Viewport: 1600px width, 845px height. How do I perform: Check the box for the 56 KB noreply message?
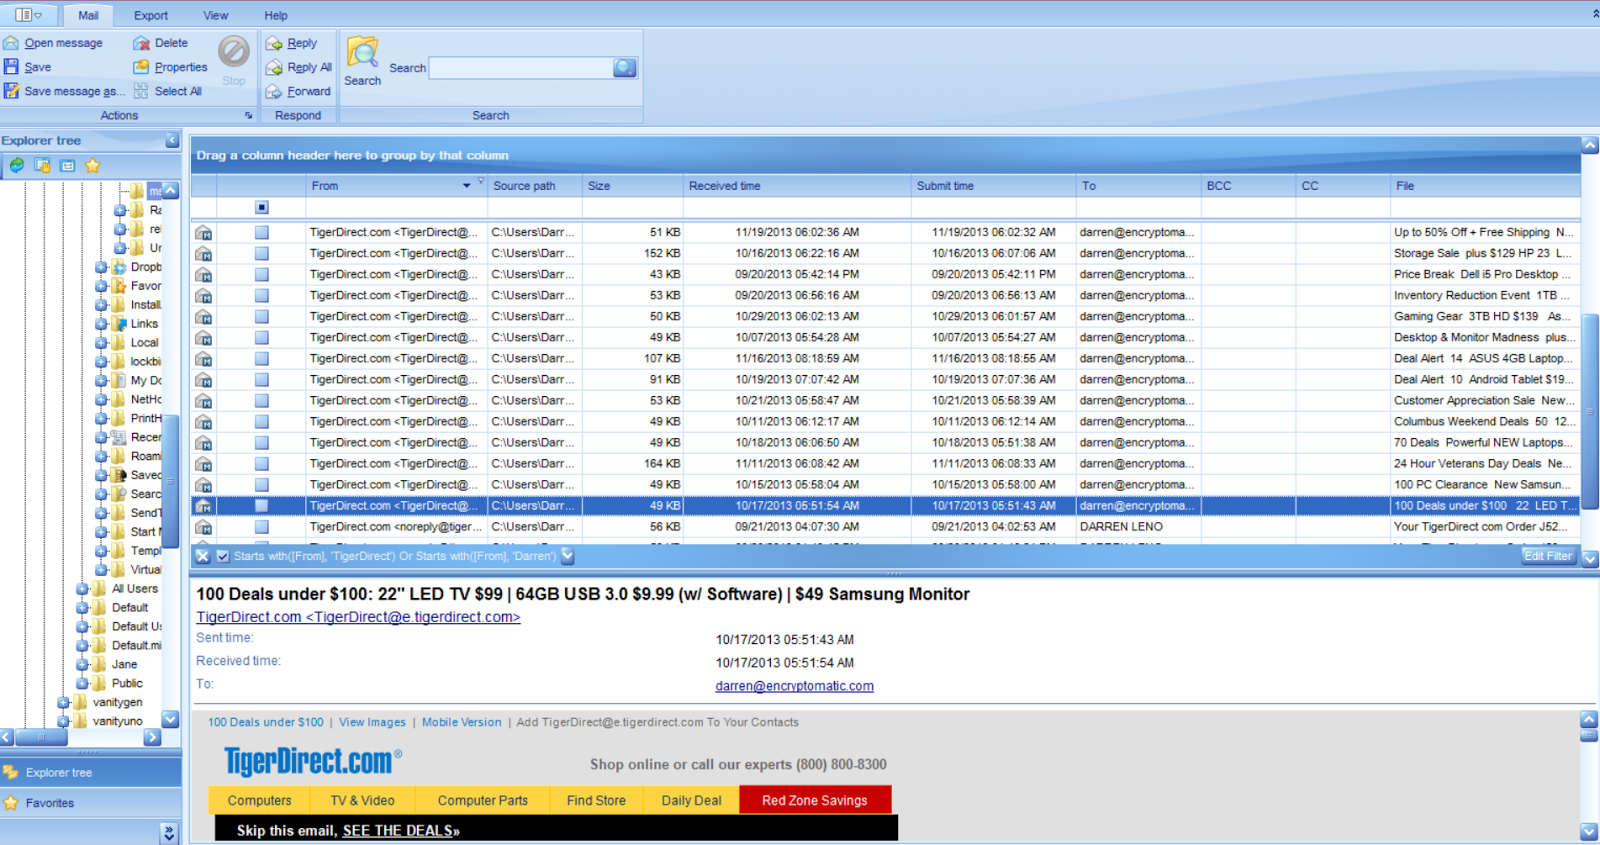[262, 526]
